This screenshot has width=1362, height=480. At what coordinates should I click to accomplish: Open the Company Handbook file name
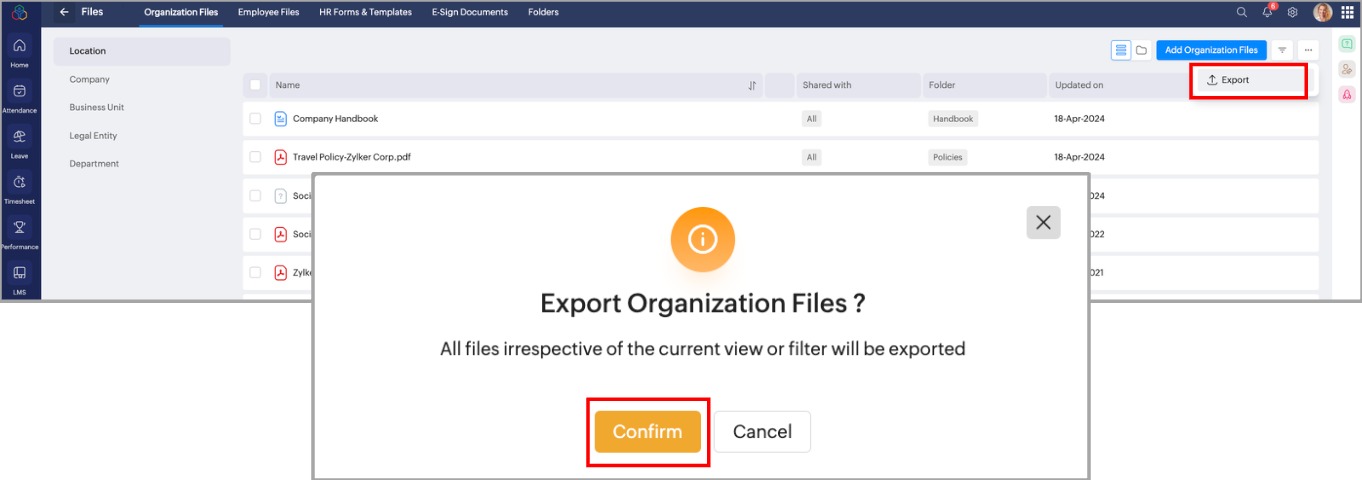335,119
